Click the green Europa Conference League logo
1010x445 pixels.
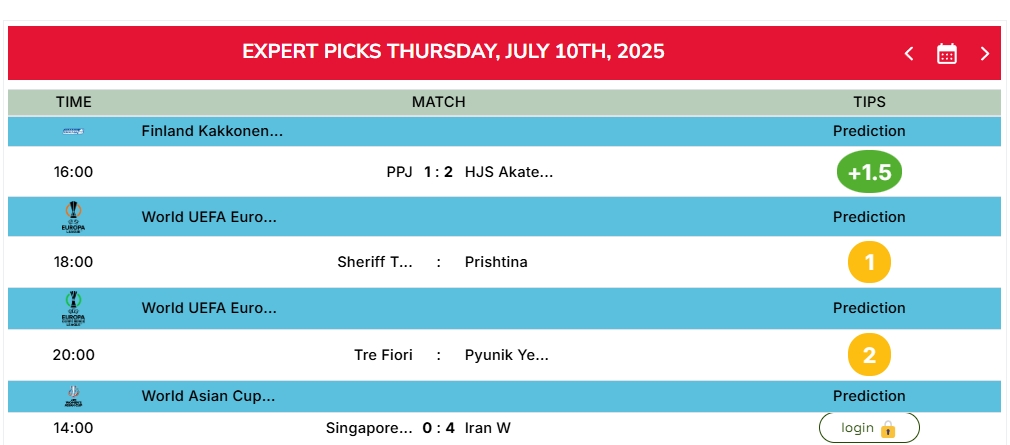[x=73, y=308]
